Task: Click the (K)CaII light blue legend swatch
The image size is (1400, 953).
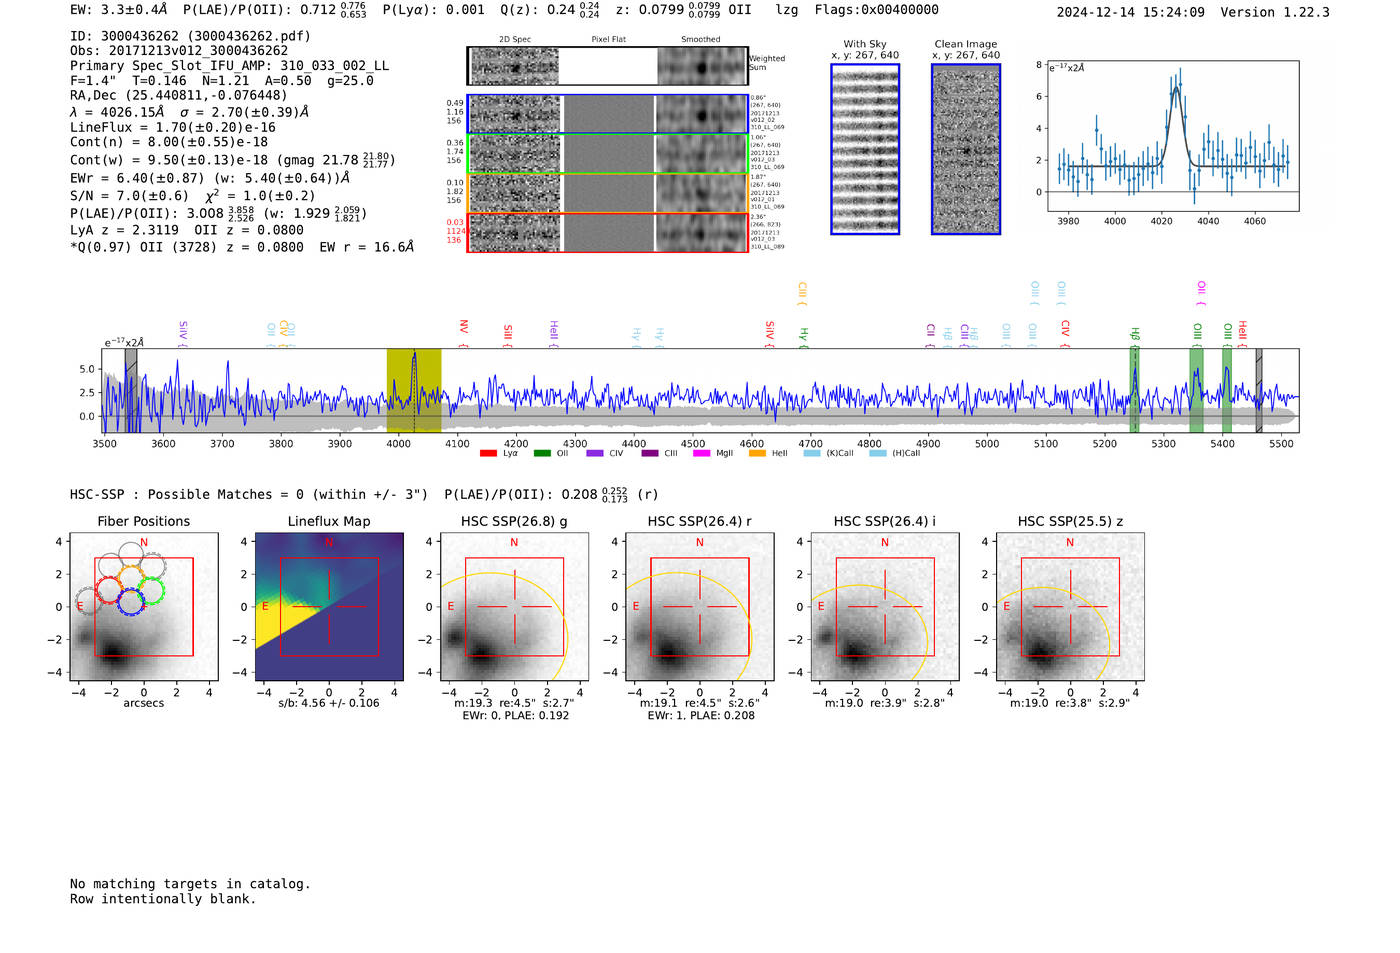Action: click(x=812, y=454)
